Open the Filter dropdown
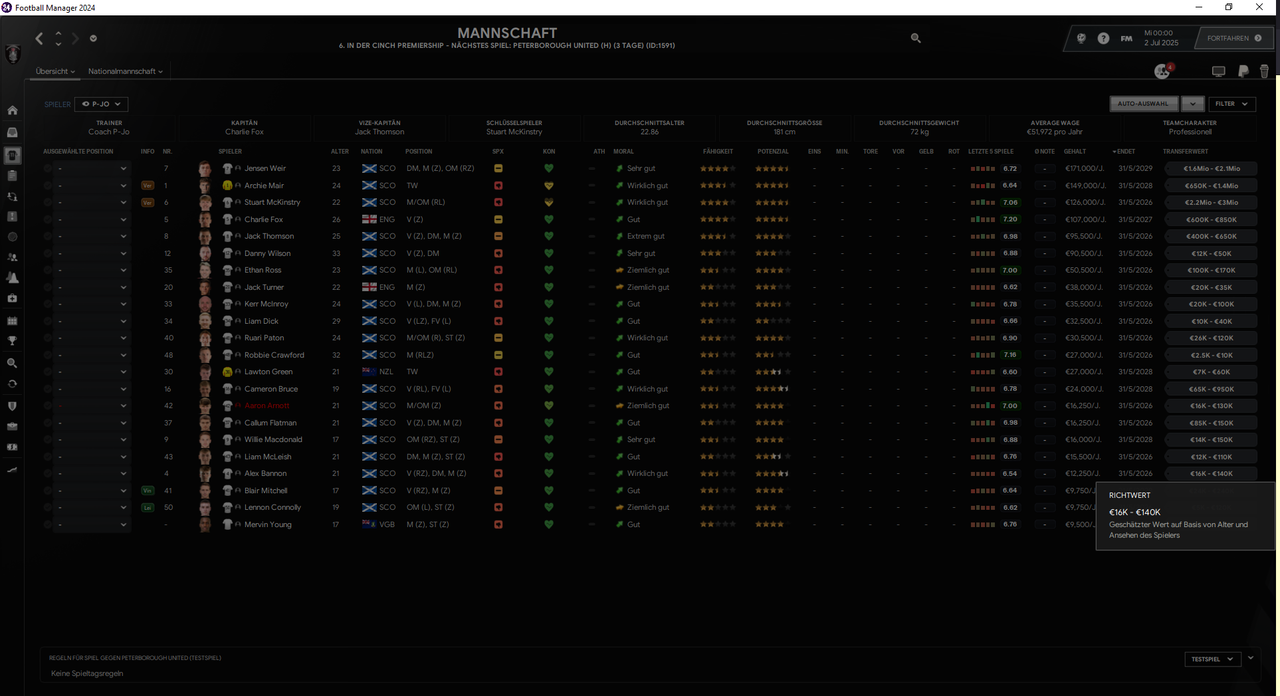The image size is (1280, 696). coord(1232,103)
